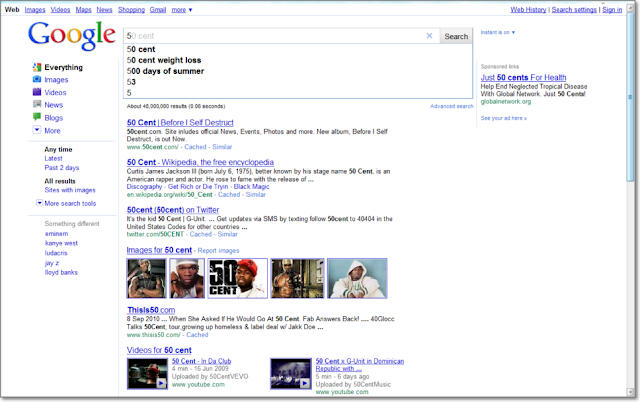This screenshot has width=640, height=402.
Task: Open '50cent (50cent) on Twitter' result
Action: pyautogui.click(x=173, y=210)
